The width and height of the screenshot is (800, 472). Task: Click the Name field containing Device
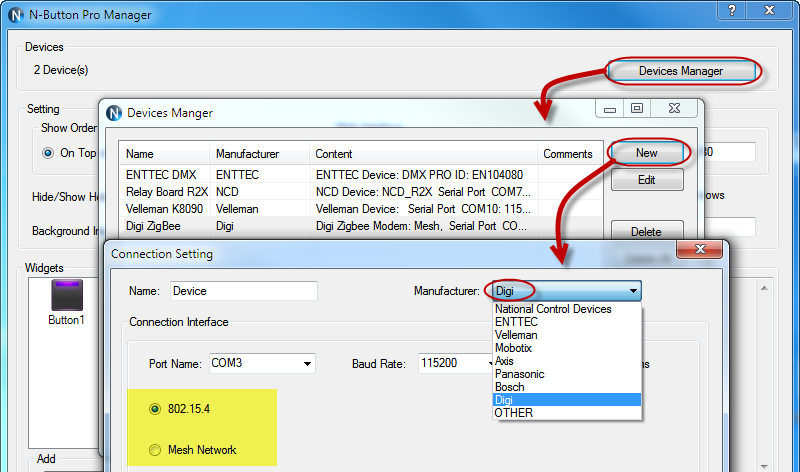[x=243, y=291]
